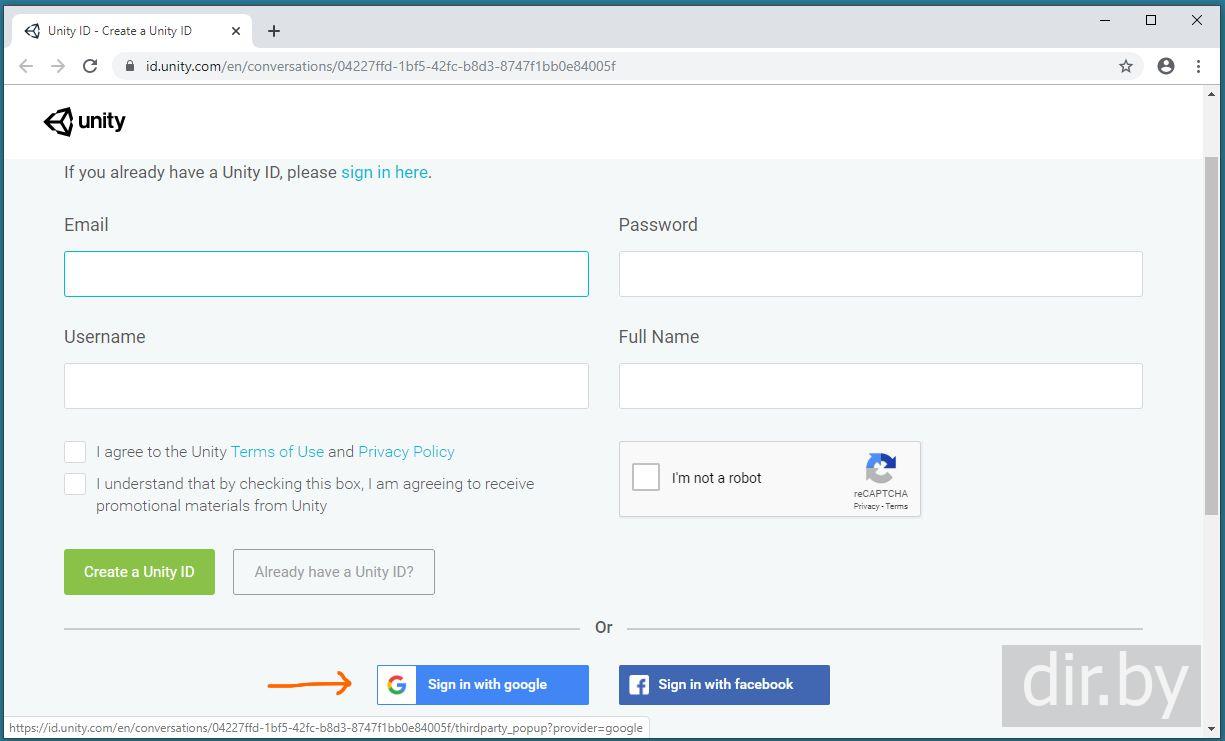1225x741 pixels.
Task: Focus the Username input field
Action: coord(326,386)
